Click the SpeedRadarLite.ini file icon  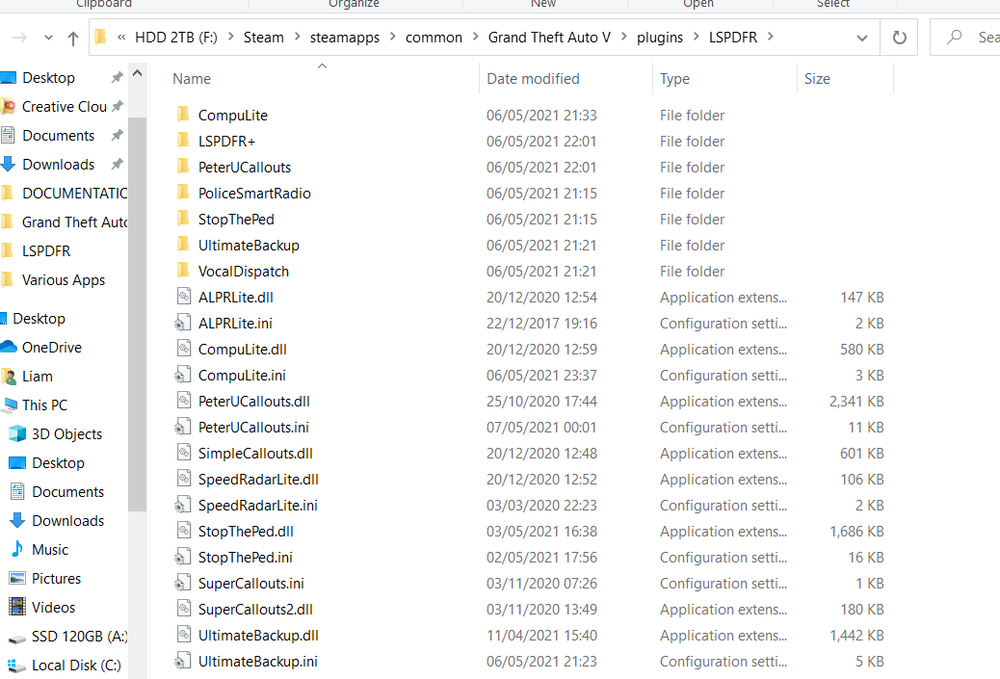183,506
